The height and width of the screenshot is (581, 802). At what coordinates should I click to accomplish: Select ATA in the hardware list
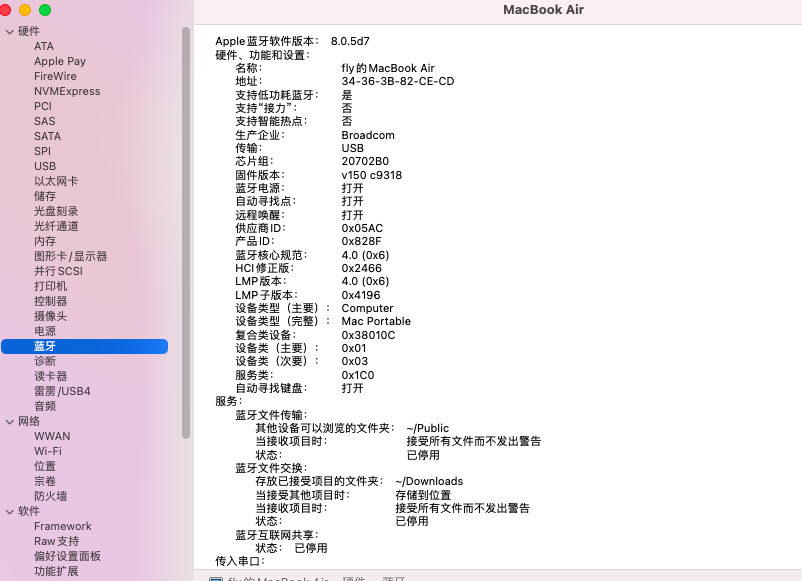(44, 46)
